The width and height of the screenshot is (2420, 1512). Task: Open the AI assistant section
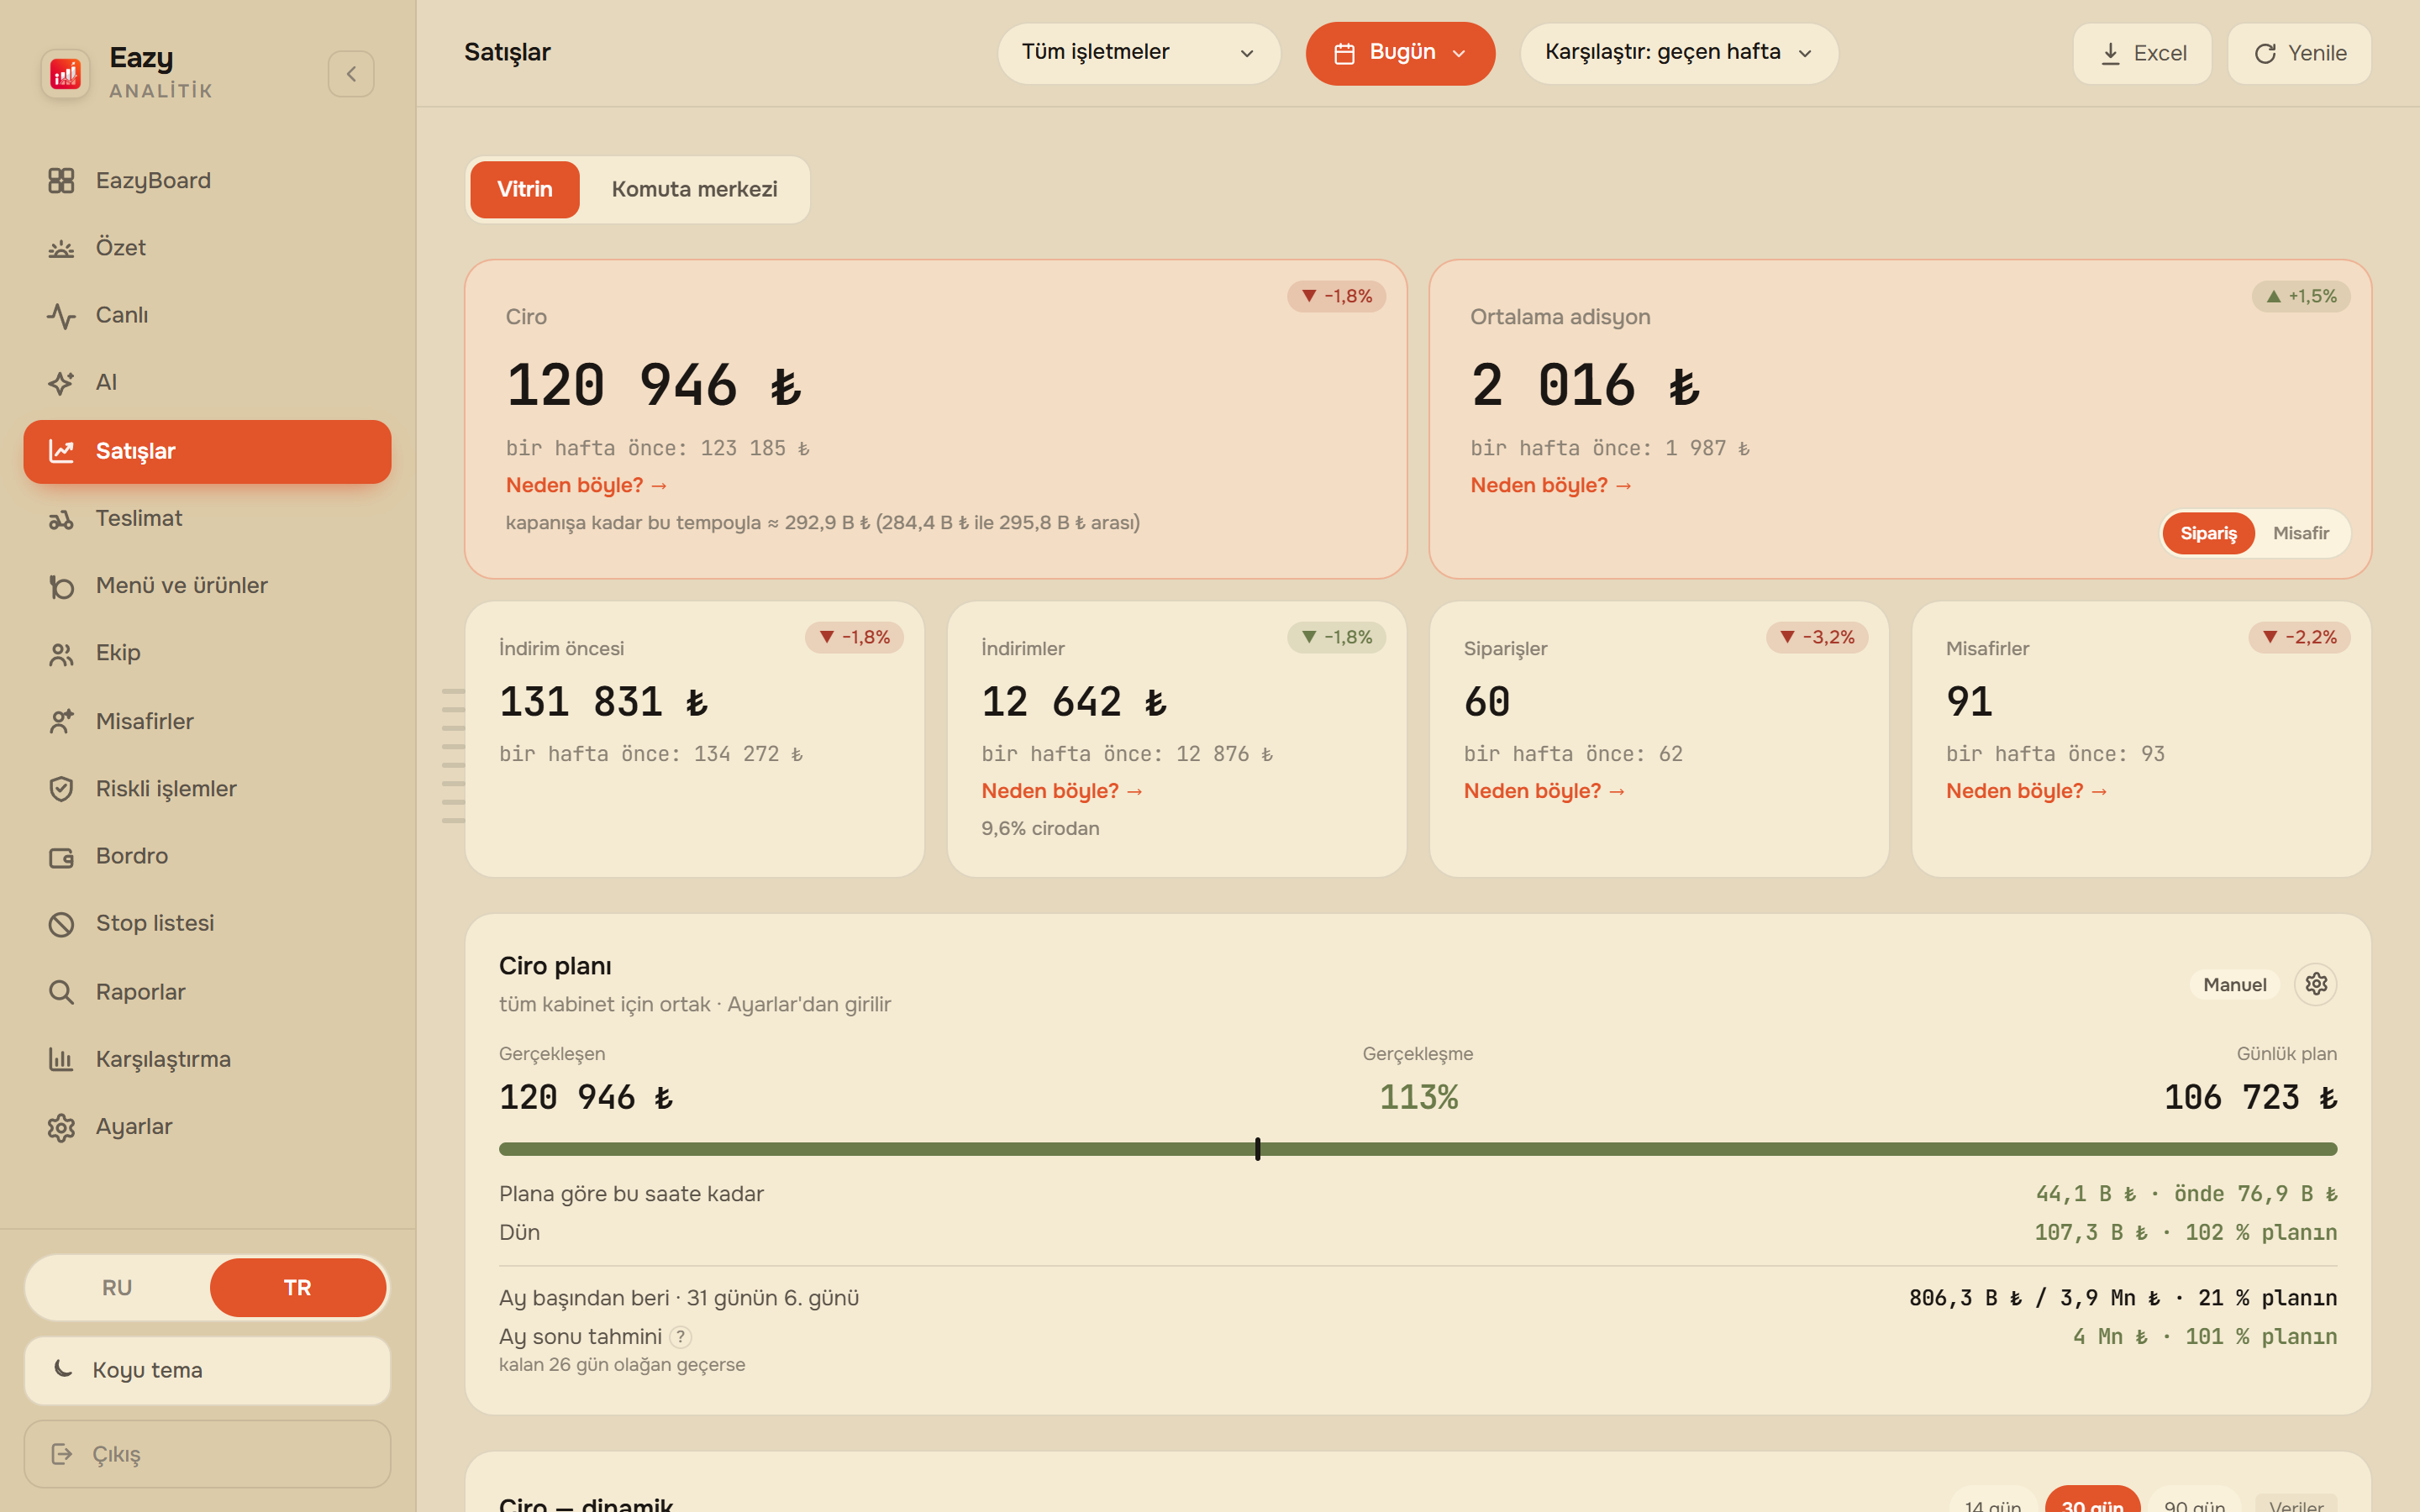pos(207,382)
